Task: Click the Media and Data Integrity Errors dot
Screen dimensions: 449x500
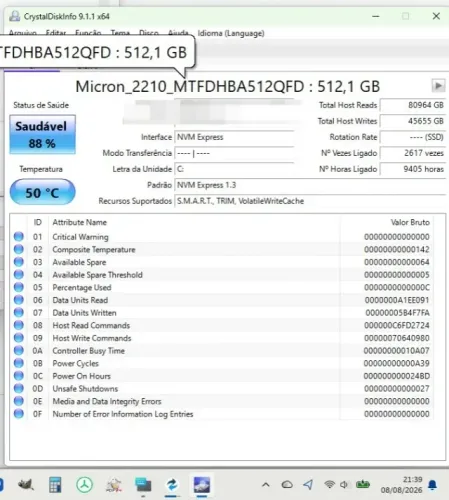Action: tap(19, 401)
